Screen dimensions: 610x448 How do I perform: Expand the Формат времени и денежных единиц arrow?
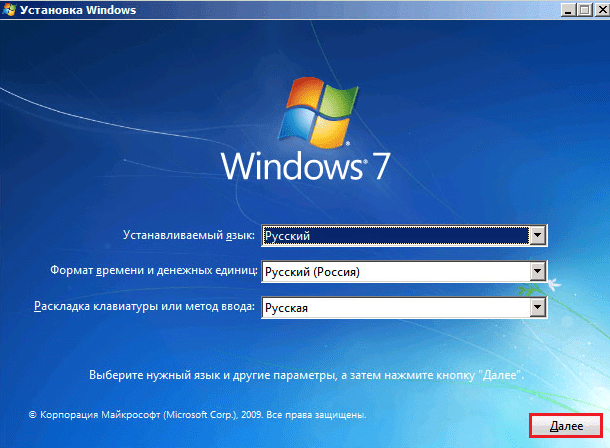point(538,271)
